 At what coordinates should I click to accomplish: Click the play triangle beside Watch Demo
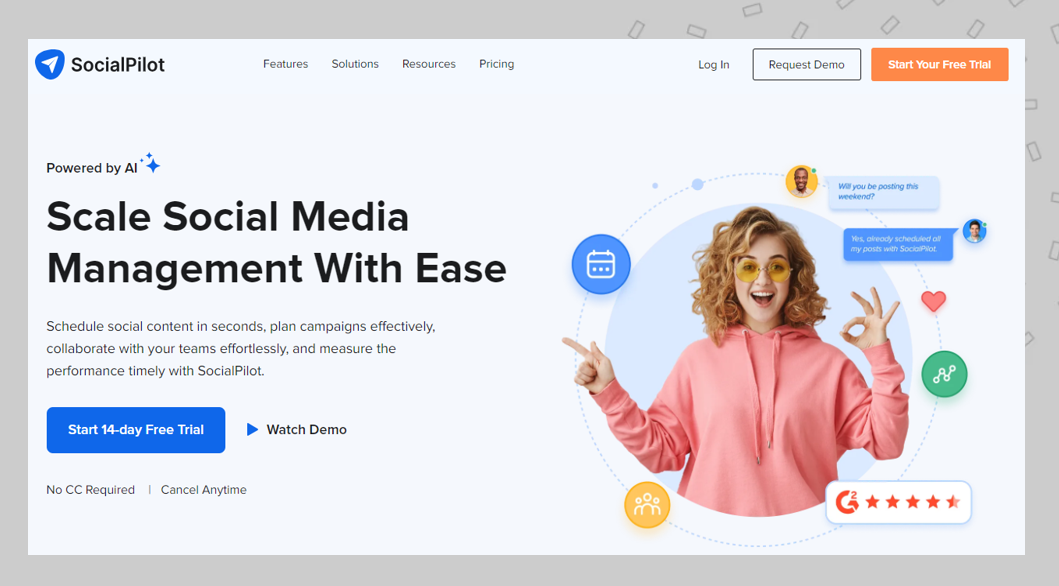253,429
